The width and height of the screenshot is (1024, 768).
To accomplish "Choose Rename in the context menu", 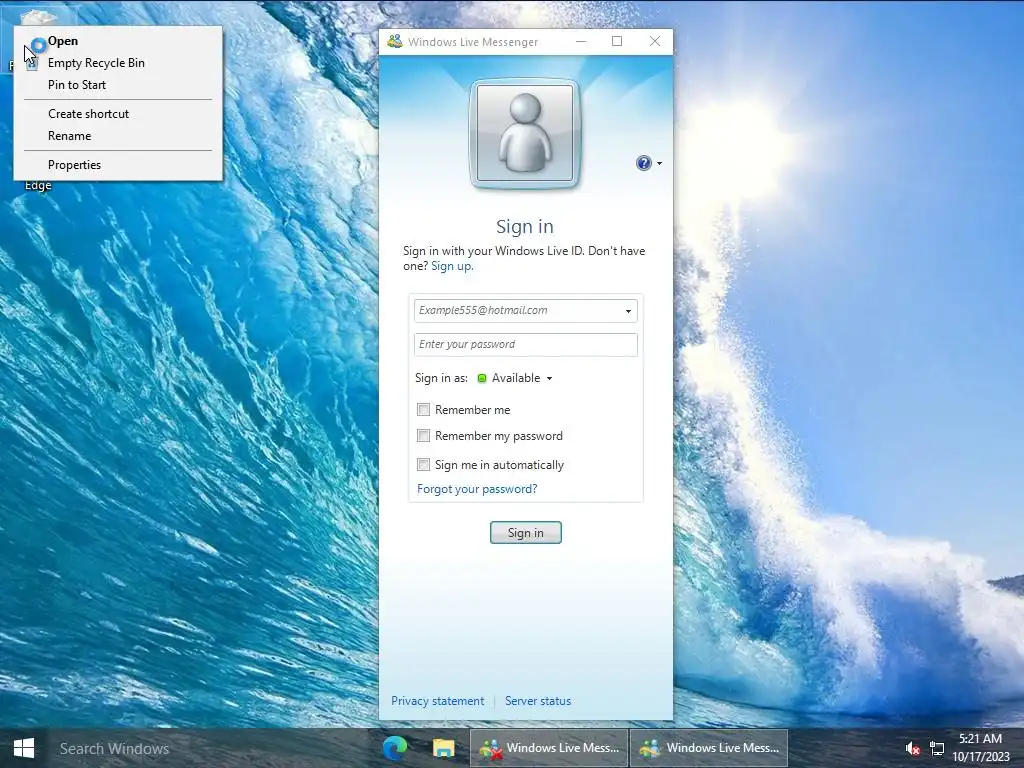I will click(x=118, y=136).
